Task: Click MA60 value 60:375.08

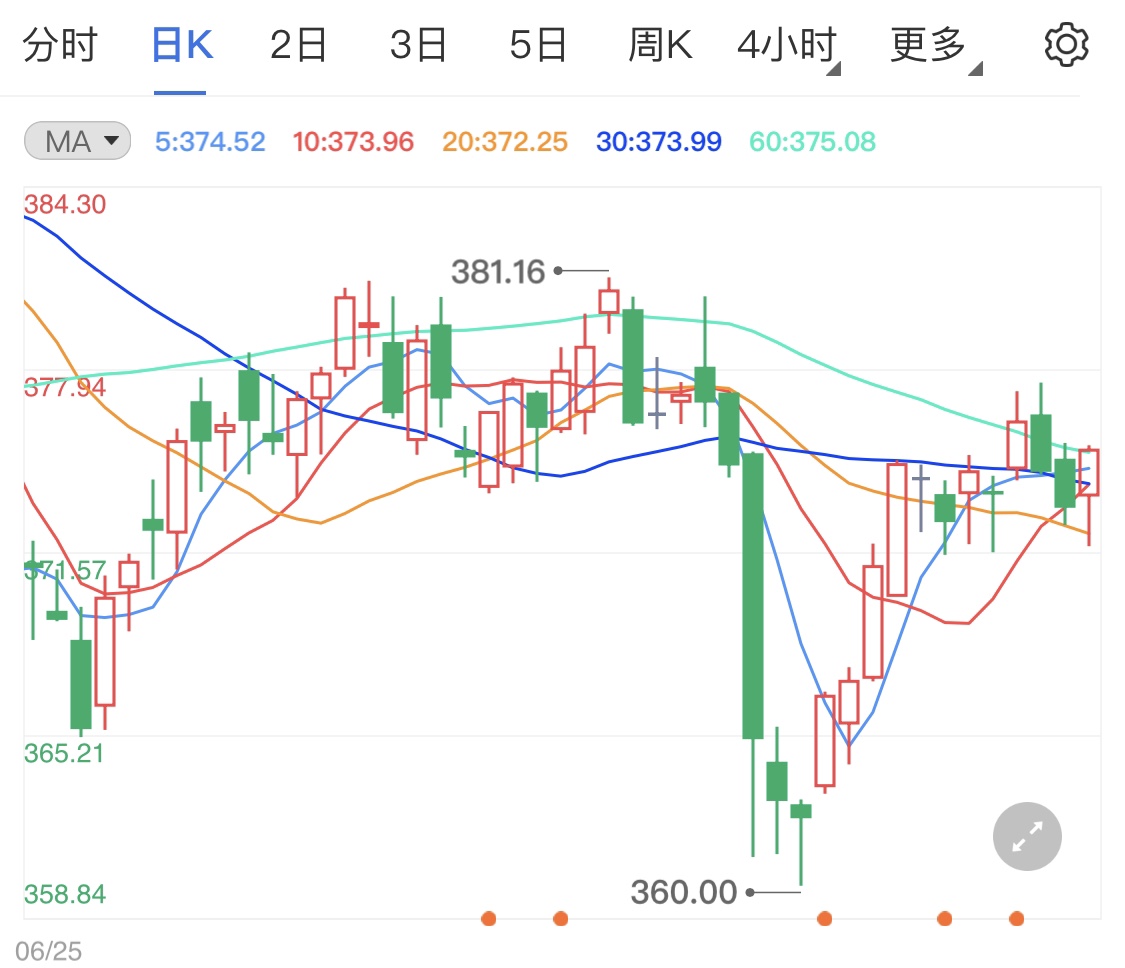Action: click(812, 141)
